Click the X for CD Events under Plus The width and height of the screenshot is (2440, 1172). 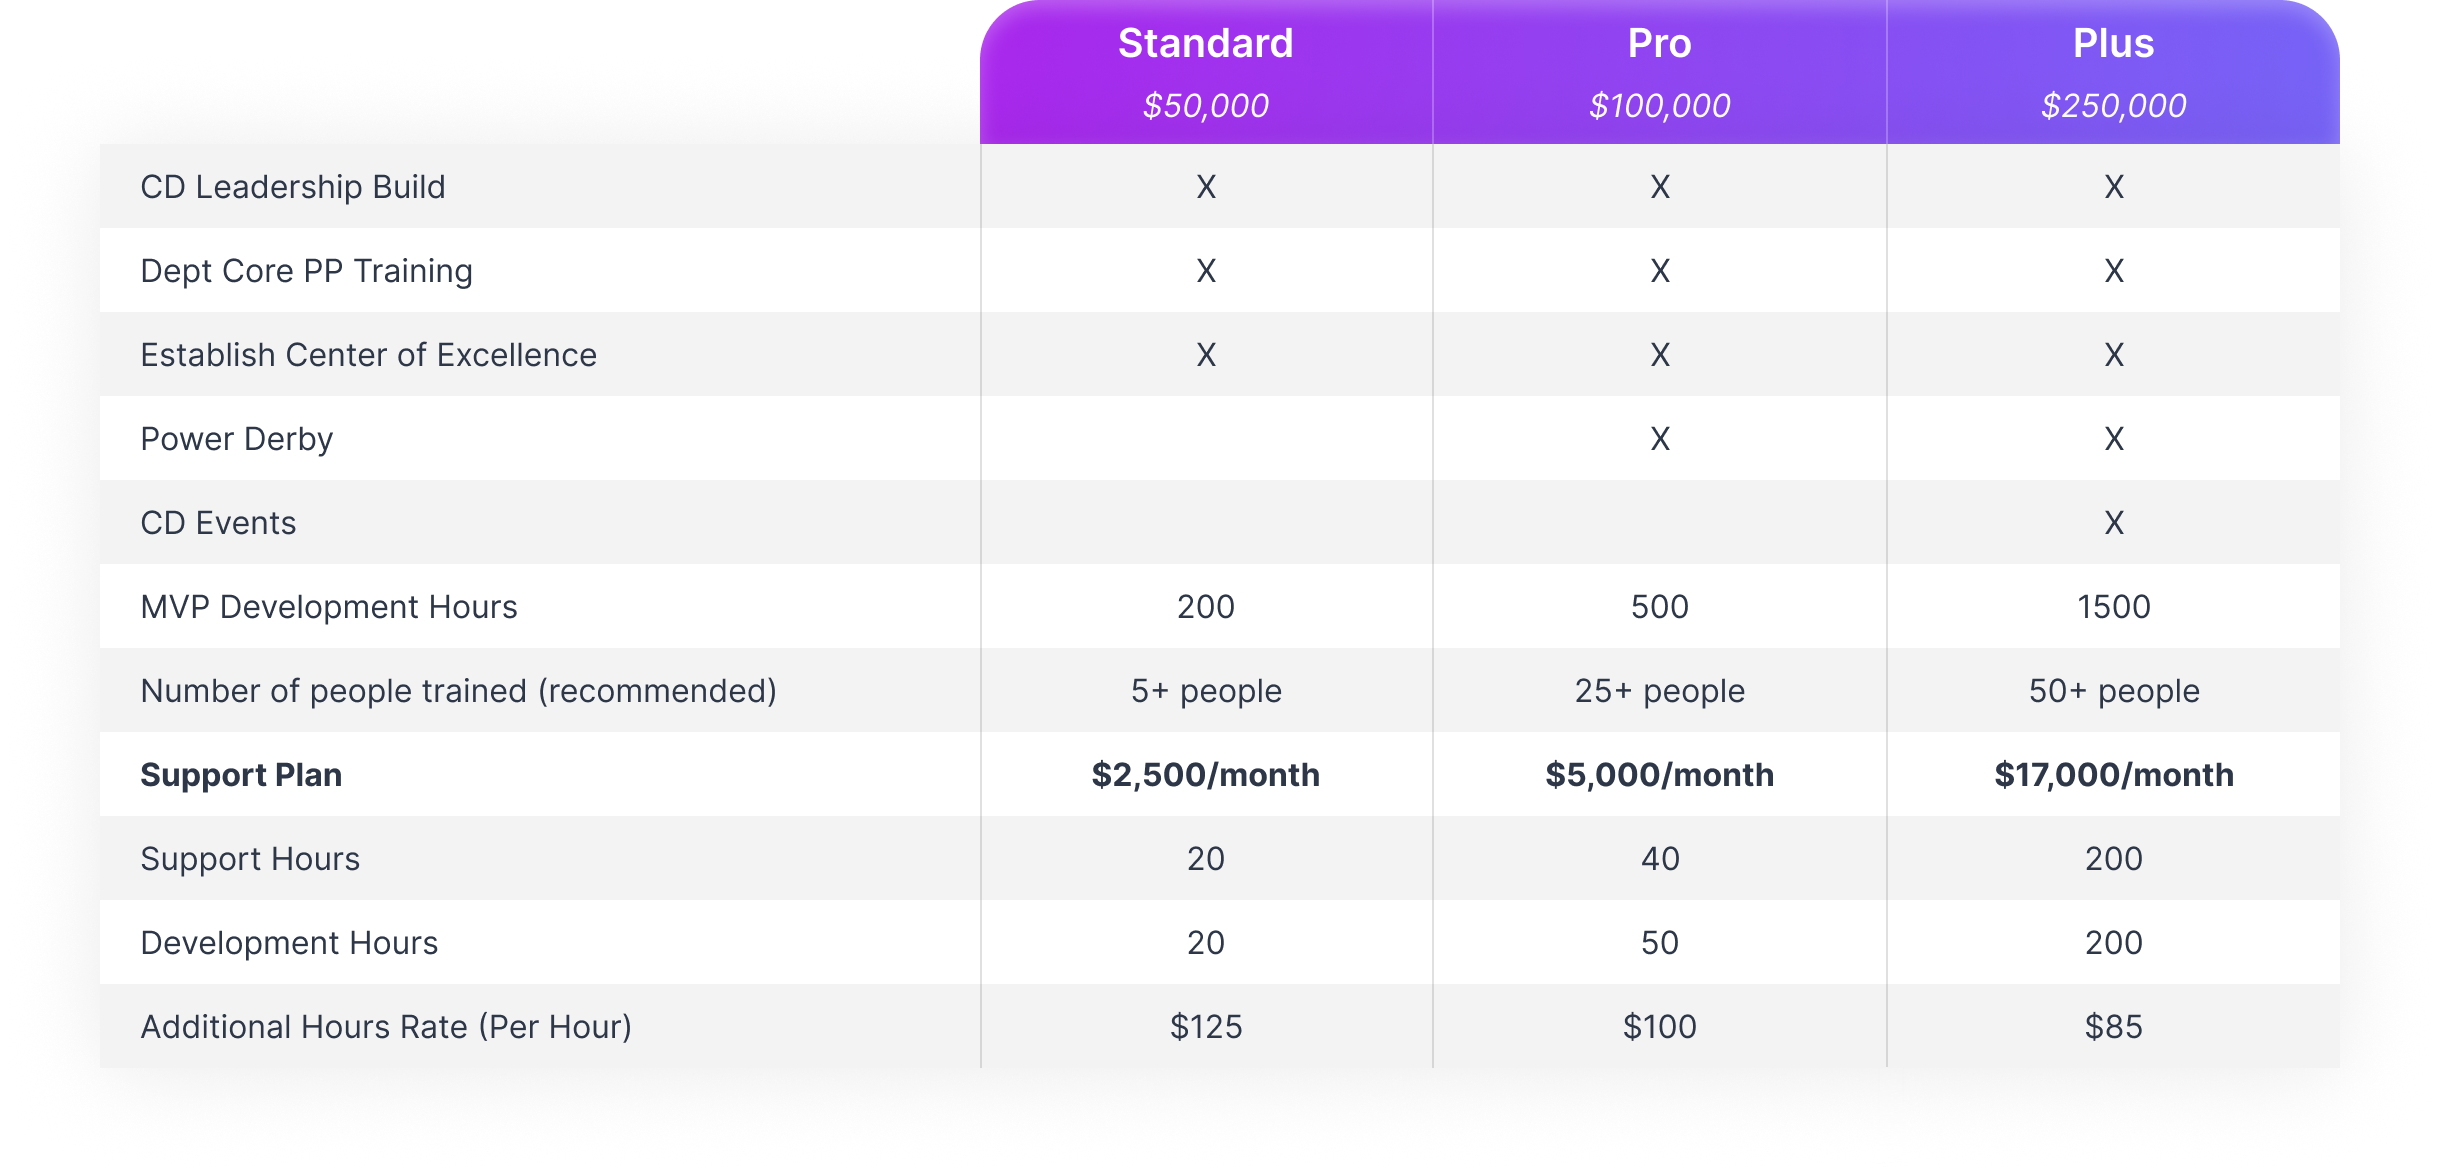click(x=2114, y=522)
